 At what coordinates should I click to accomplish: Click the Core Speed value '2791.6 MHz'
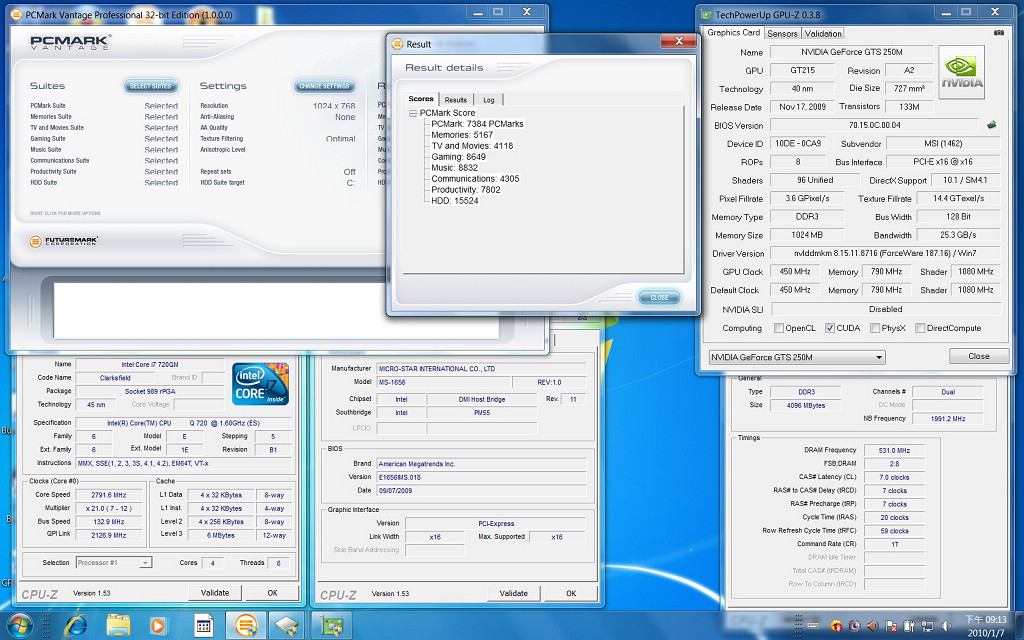(x=108, y=495)
